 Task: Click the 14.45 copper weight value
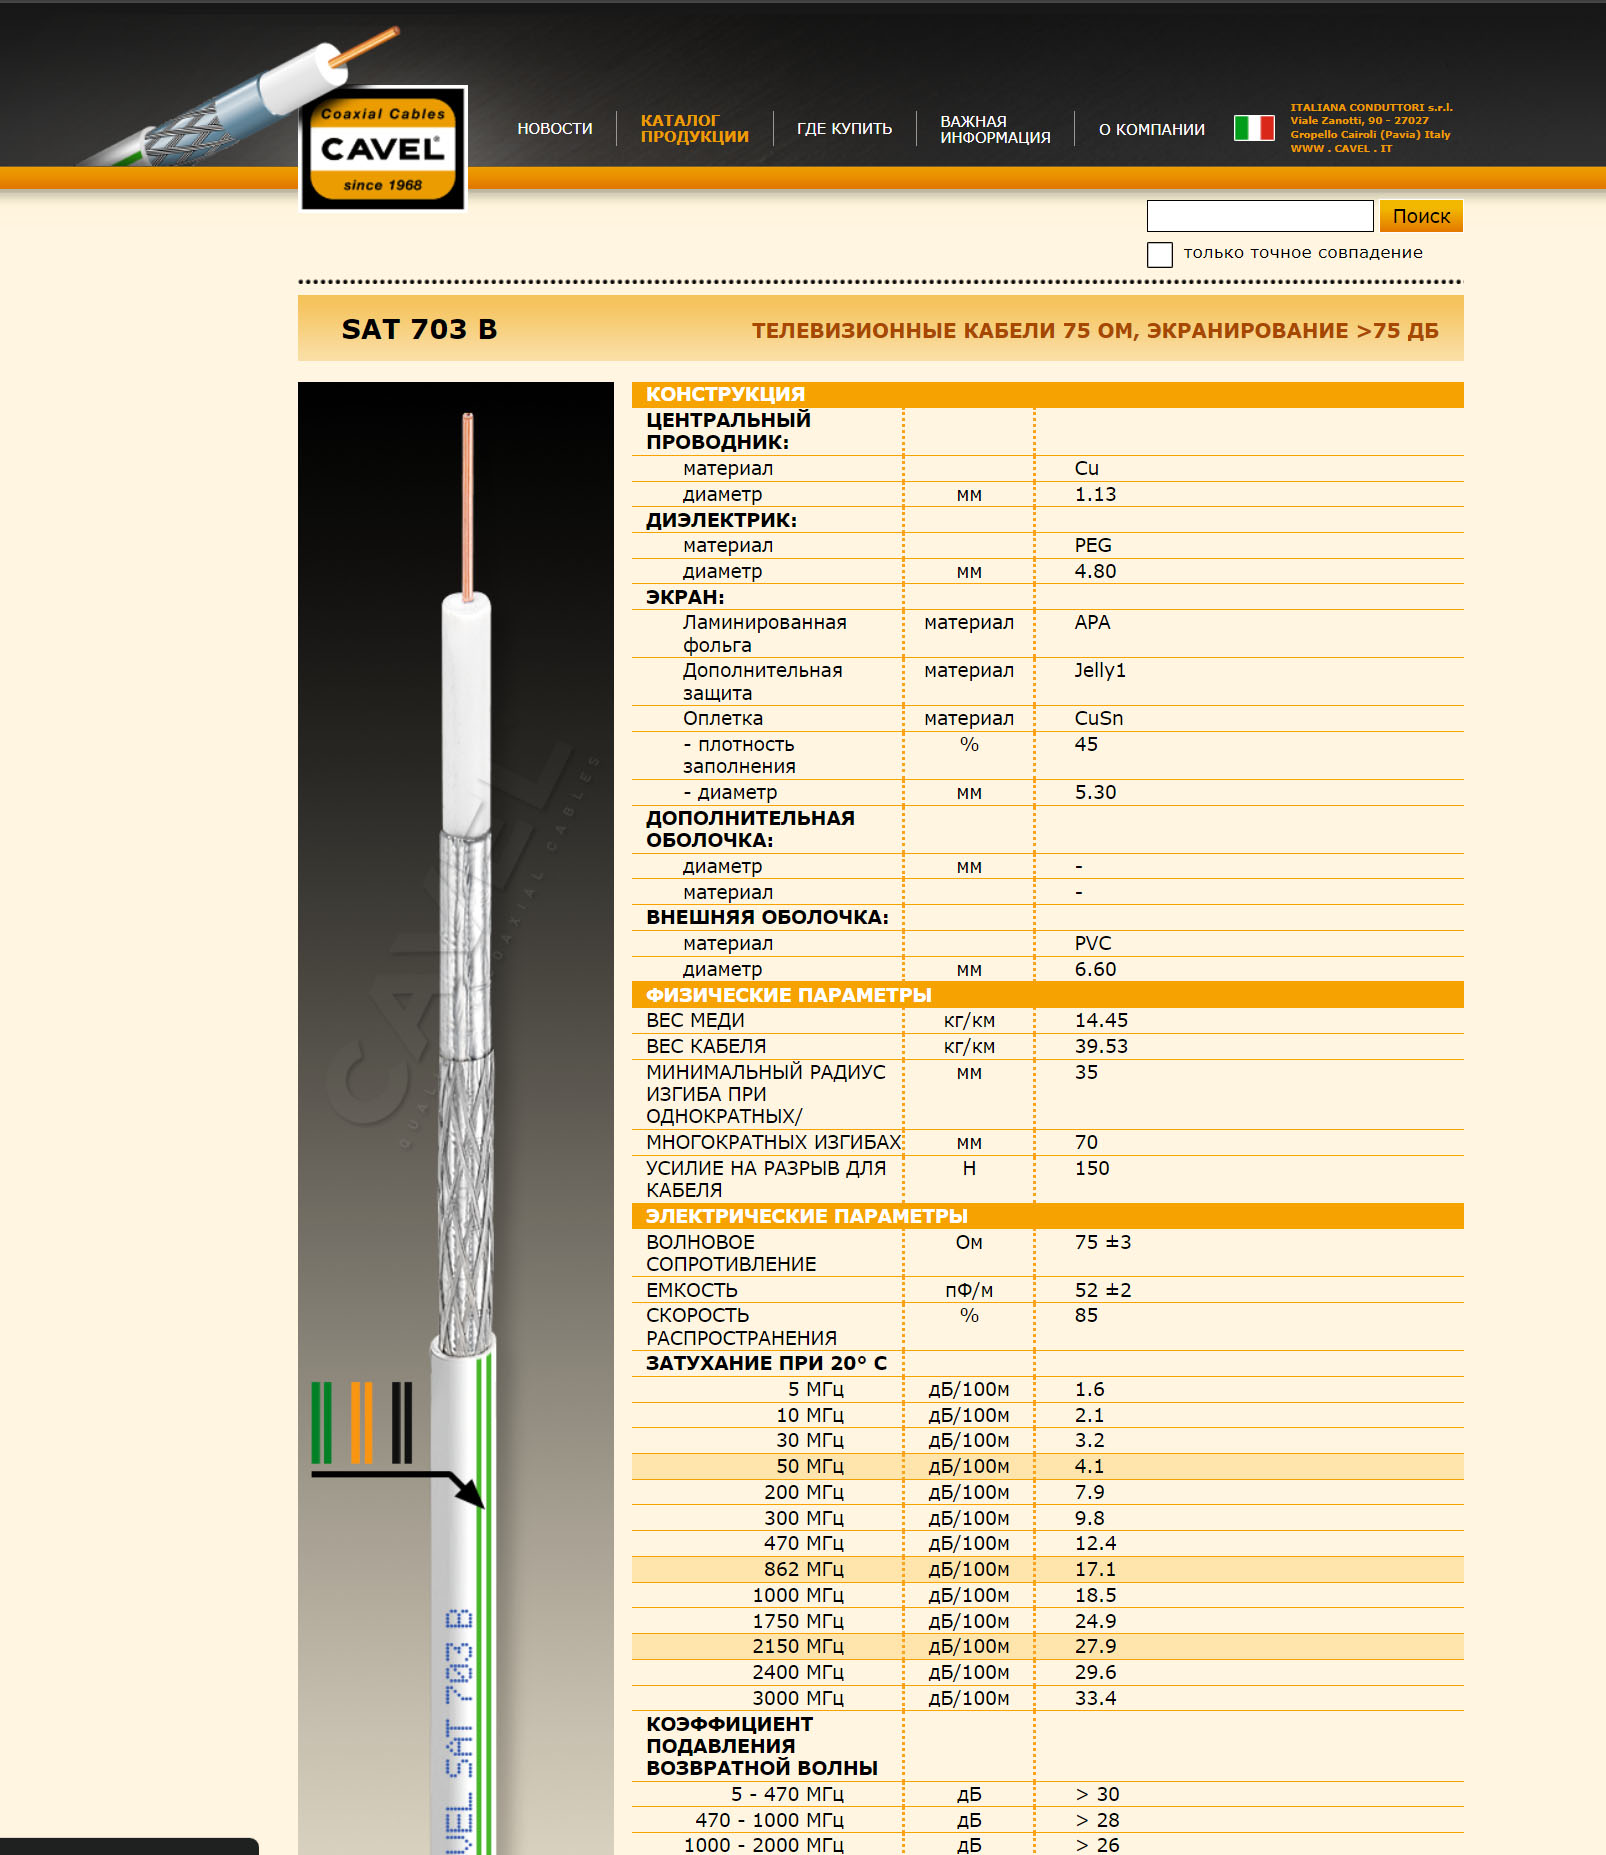tap(1101, 1020)
